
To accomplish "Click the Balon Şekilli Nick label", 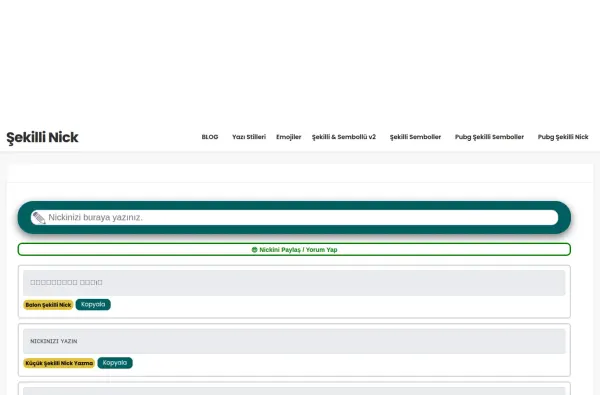I will (x=48, y=305).
